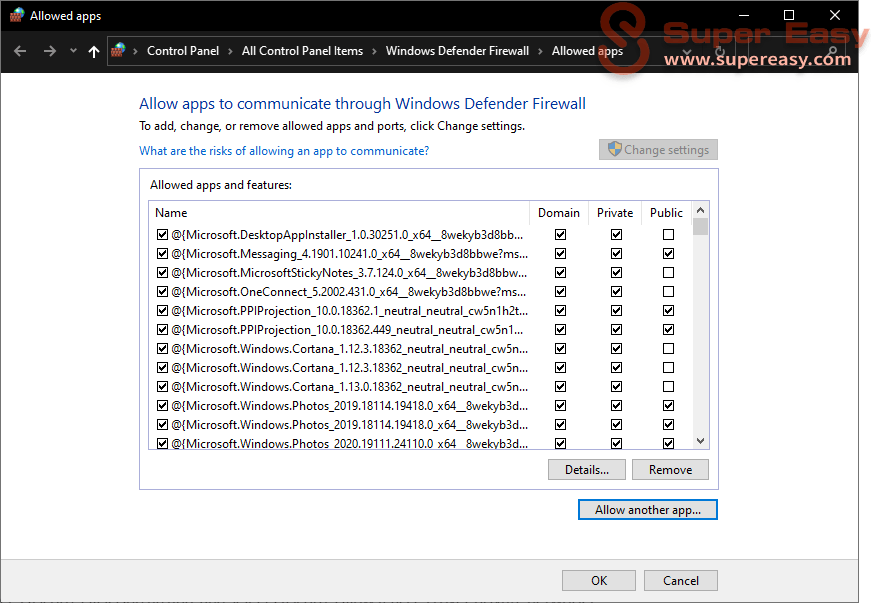Click the list scrollbar up arrow

coord(700,210)
